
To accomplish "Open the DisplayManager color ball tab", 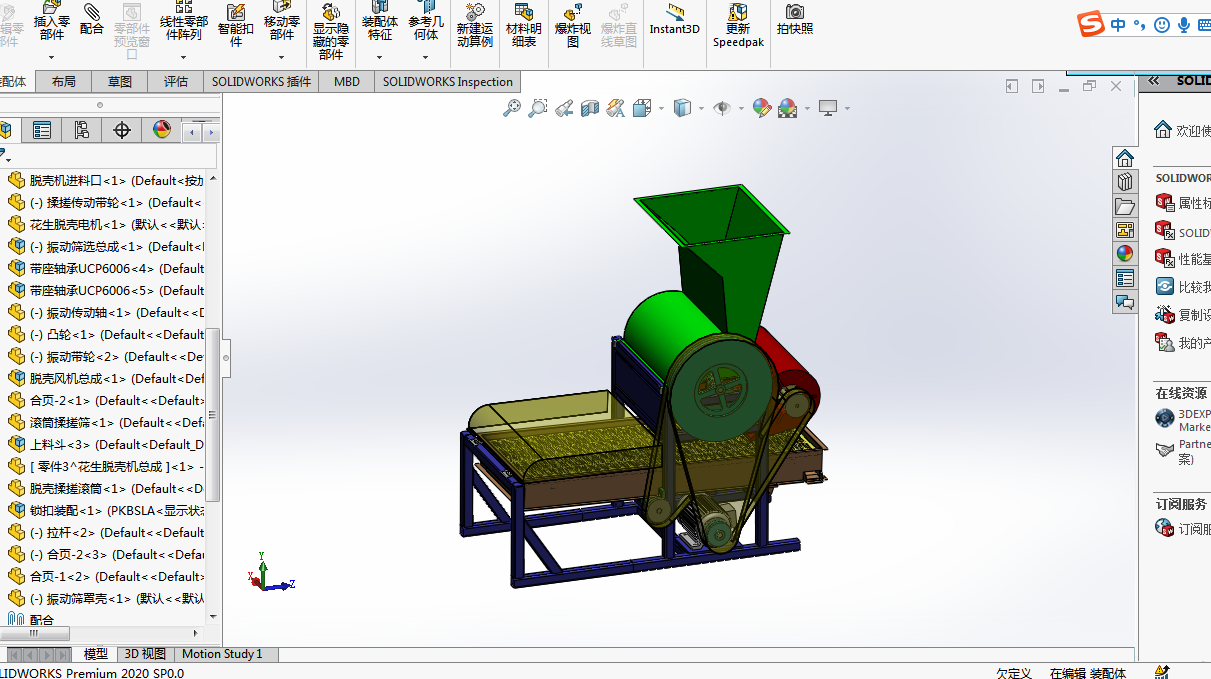I will pyautogui.click(x=162, y=130).
